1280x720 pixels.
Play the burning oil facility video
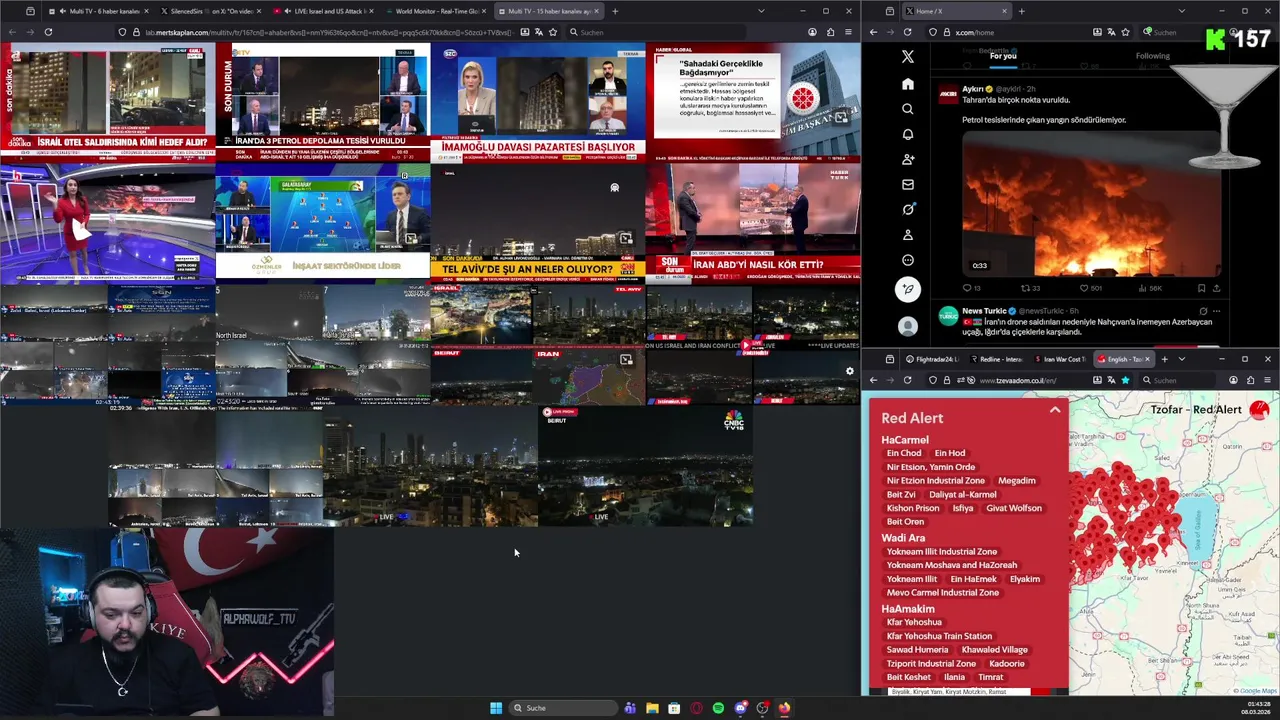(x=1091, y=205)
